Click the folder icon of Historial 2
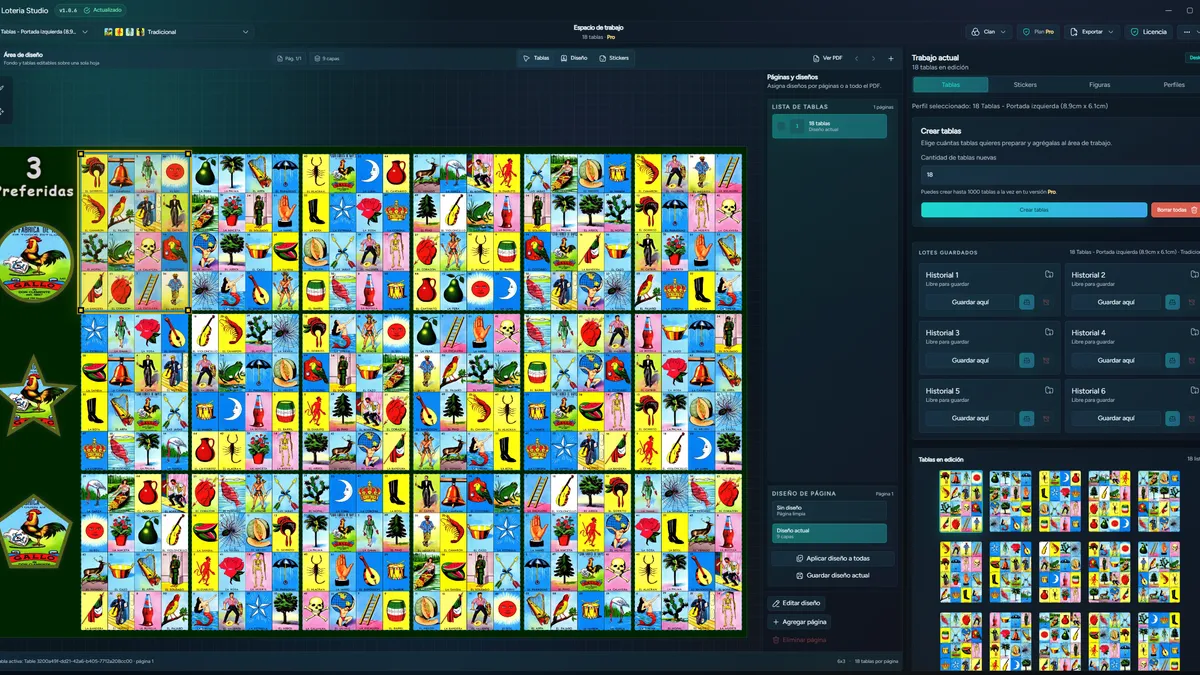Screen dimensions: 1200x675 point(1194,274)
